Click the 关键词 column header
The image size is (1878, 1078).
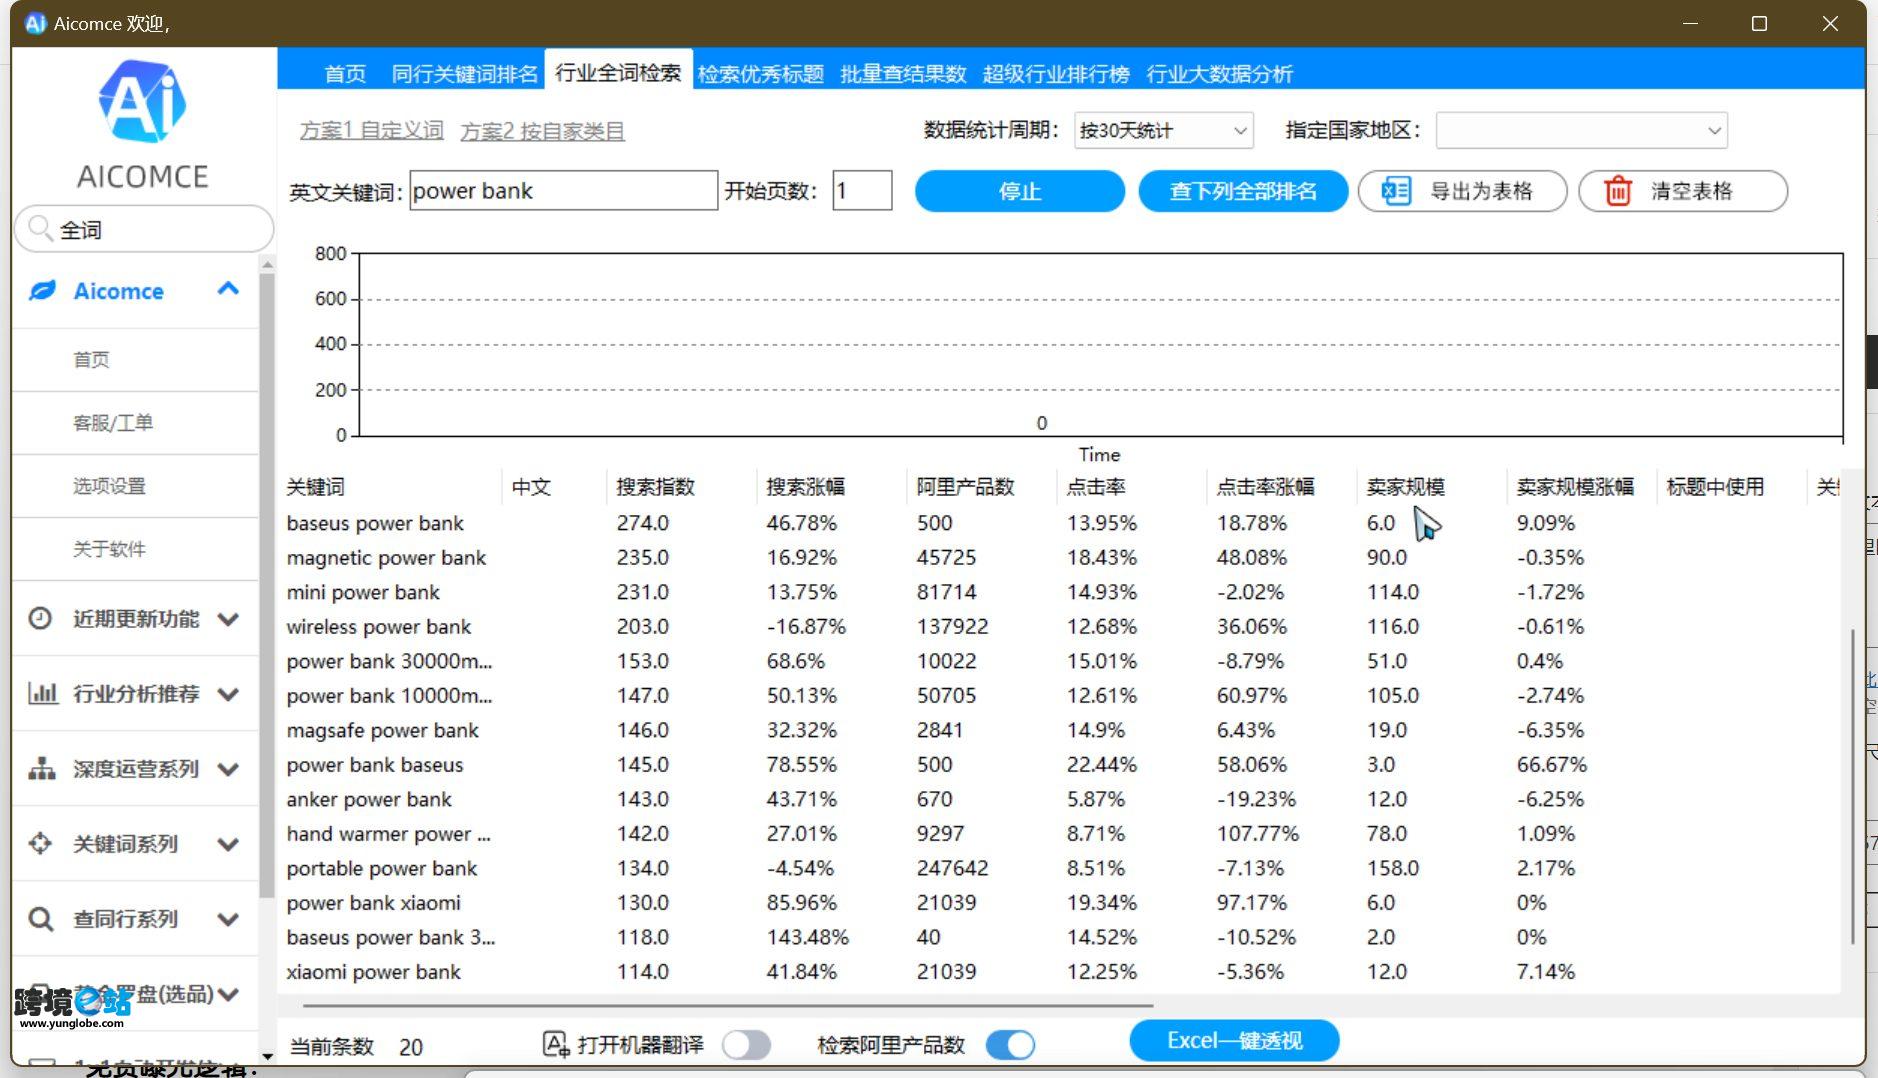315,486
